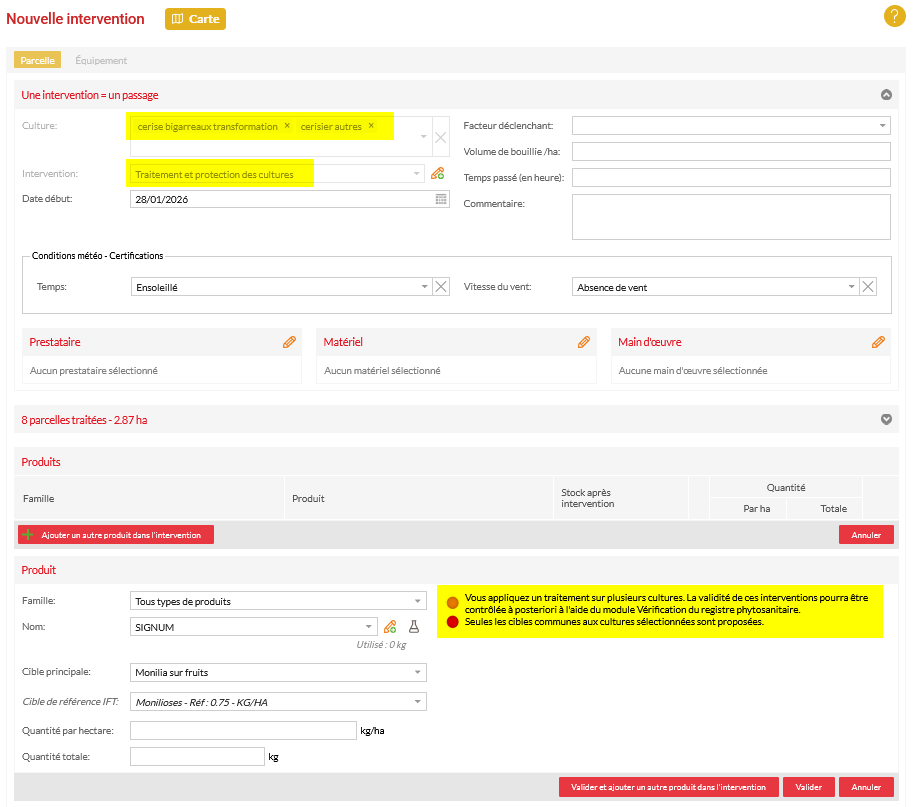Expand the 8 parcelles traitées section
The height and width of the screenshot is (807, 915).
pos(885,420)
